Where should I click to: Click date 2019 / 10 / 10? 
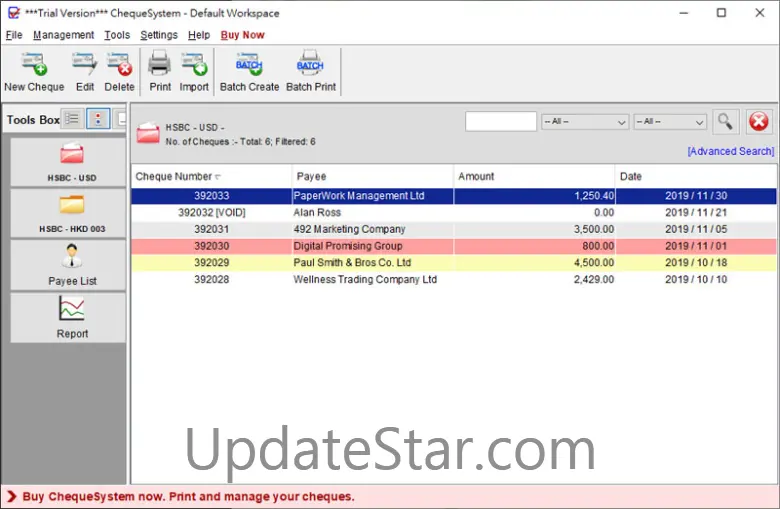coord(696,279)
